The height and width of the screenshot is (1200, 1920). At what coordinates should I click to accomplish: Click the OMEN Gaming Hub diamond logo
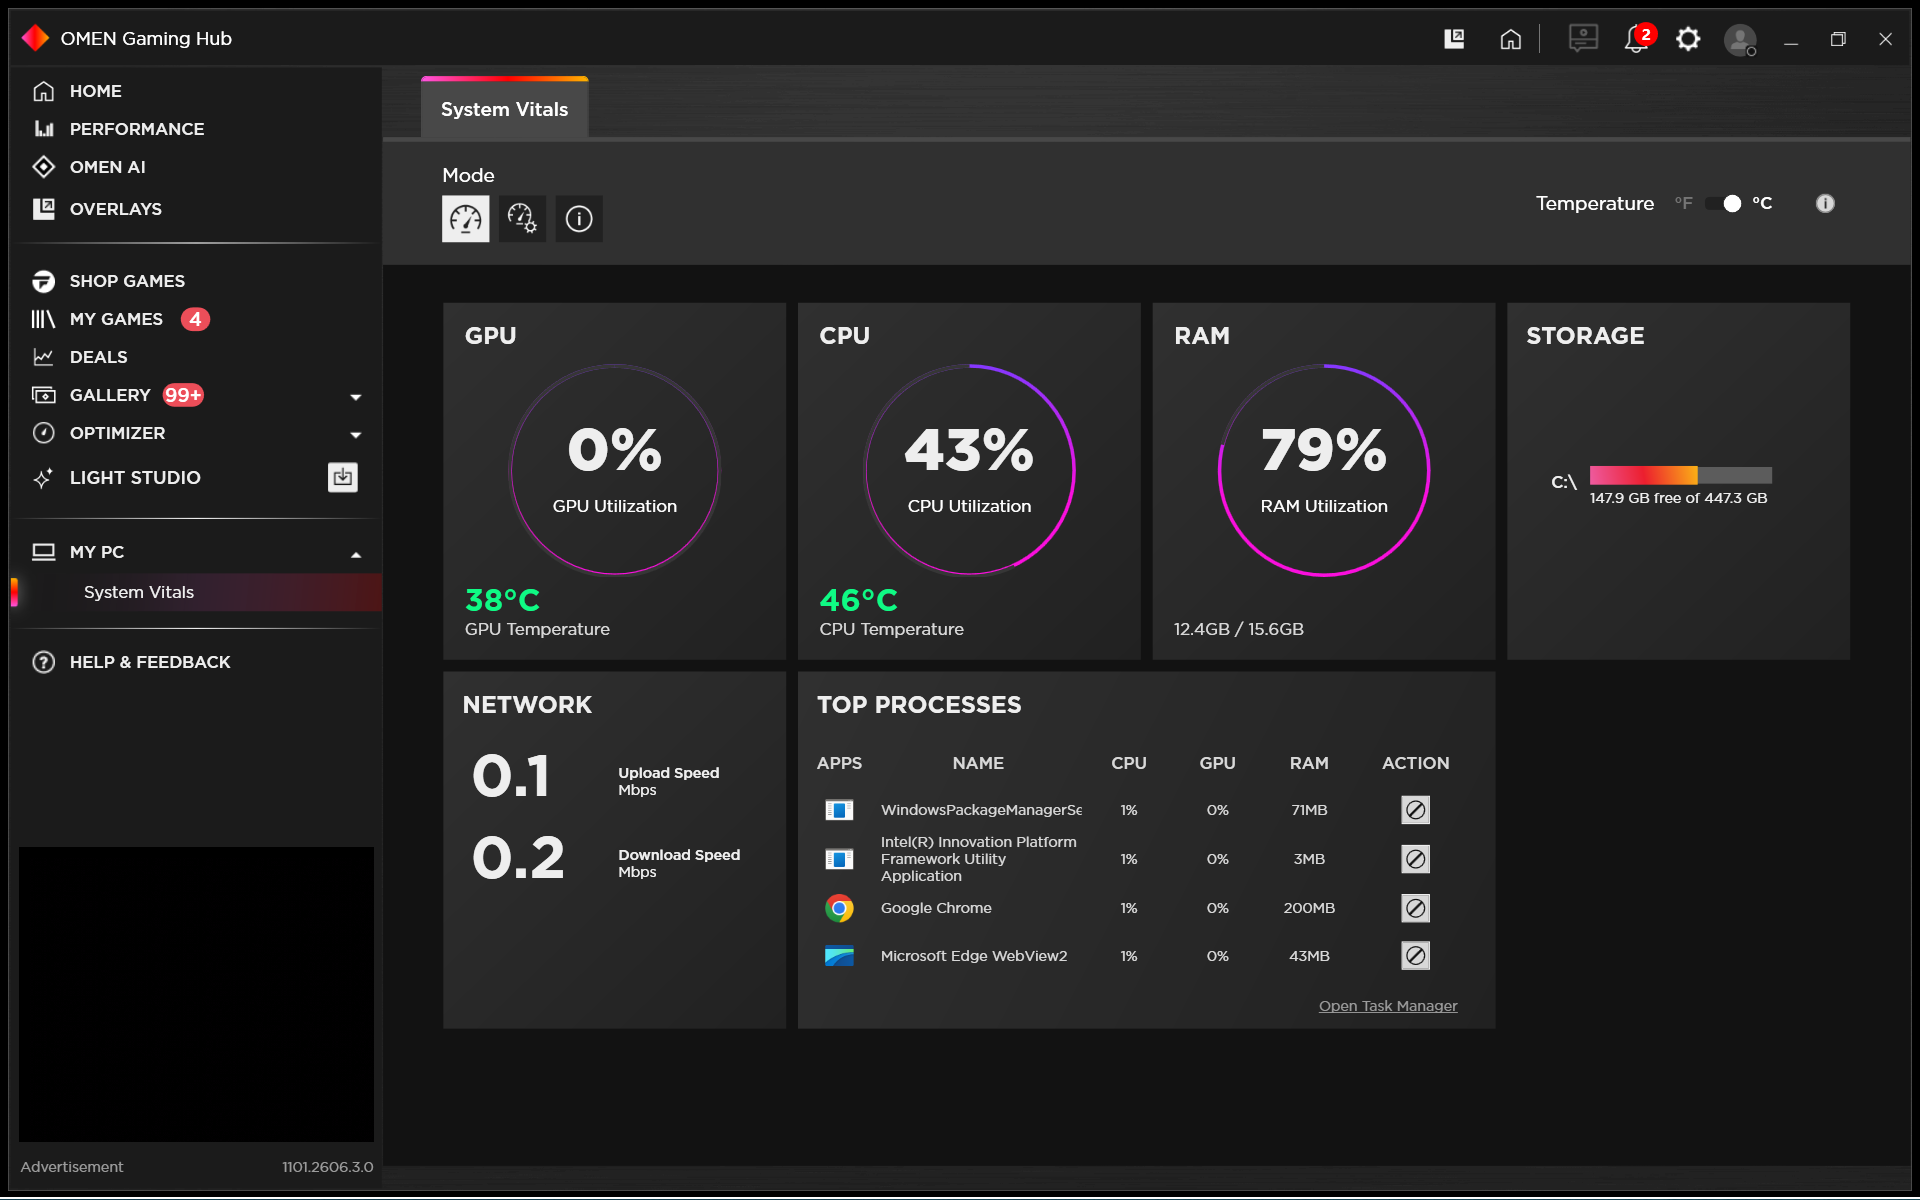point(35,38)
